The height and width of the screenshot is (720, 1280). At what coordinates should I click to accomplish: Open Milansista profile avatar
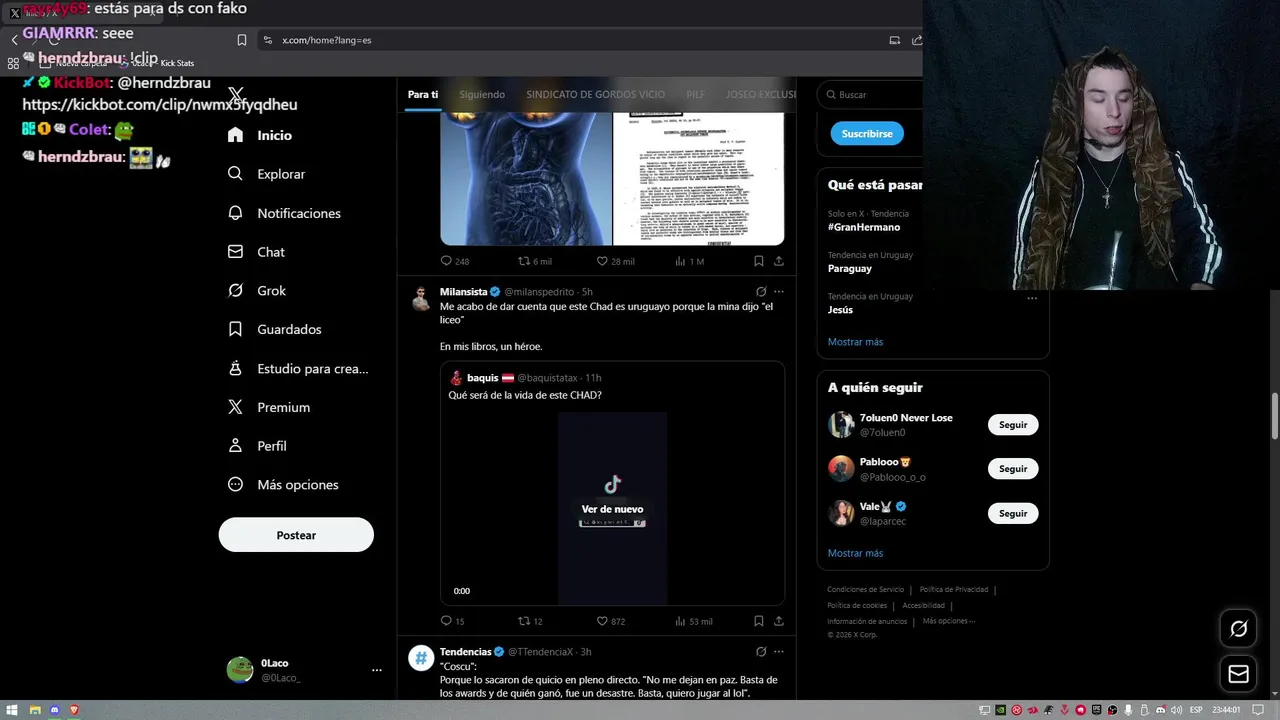point(421,299)
